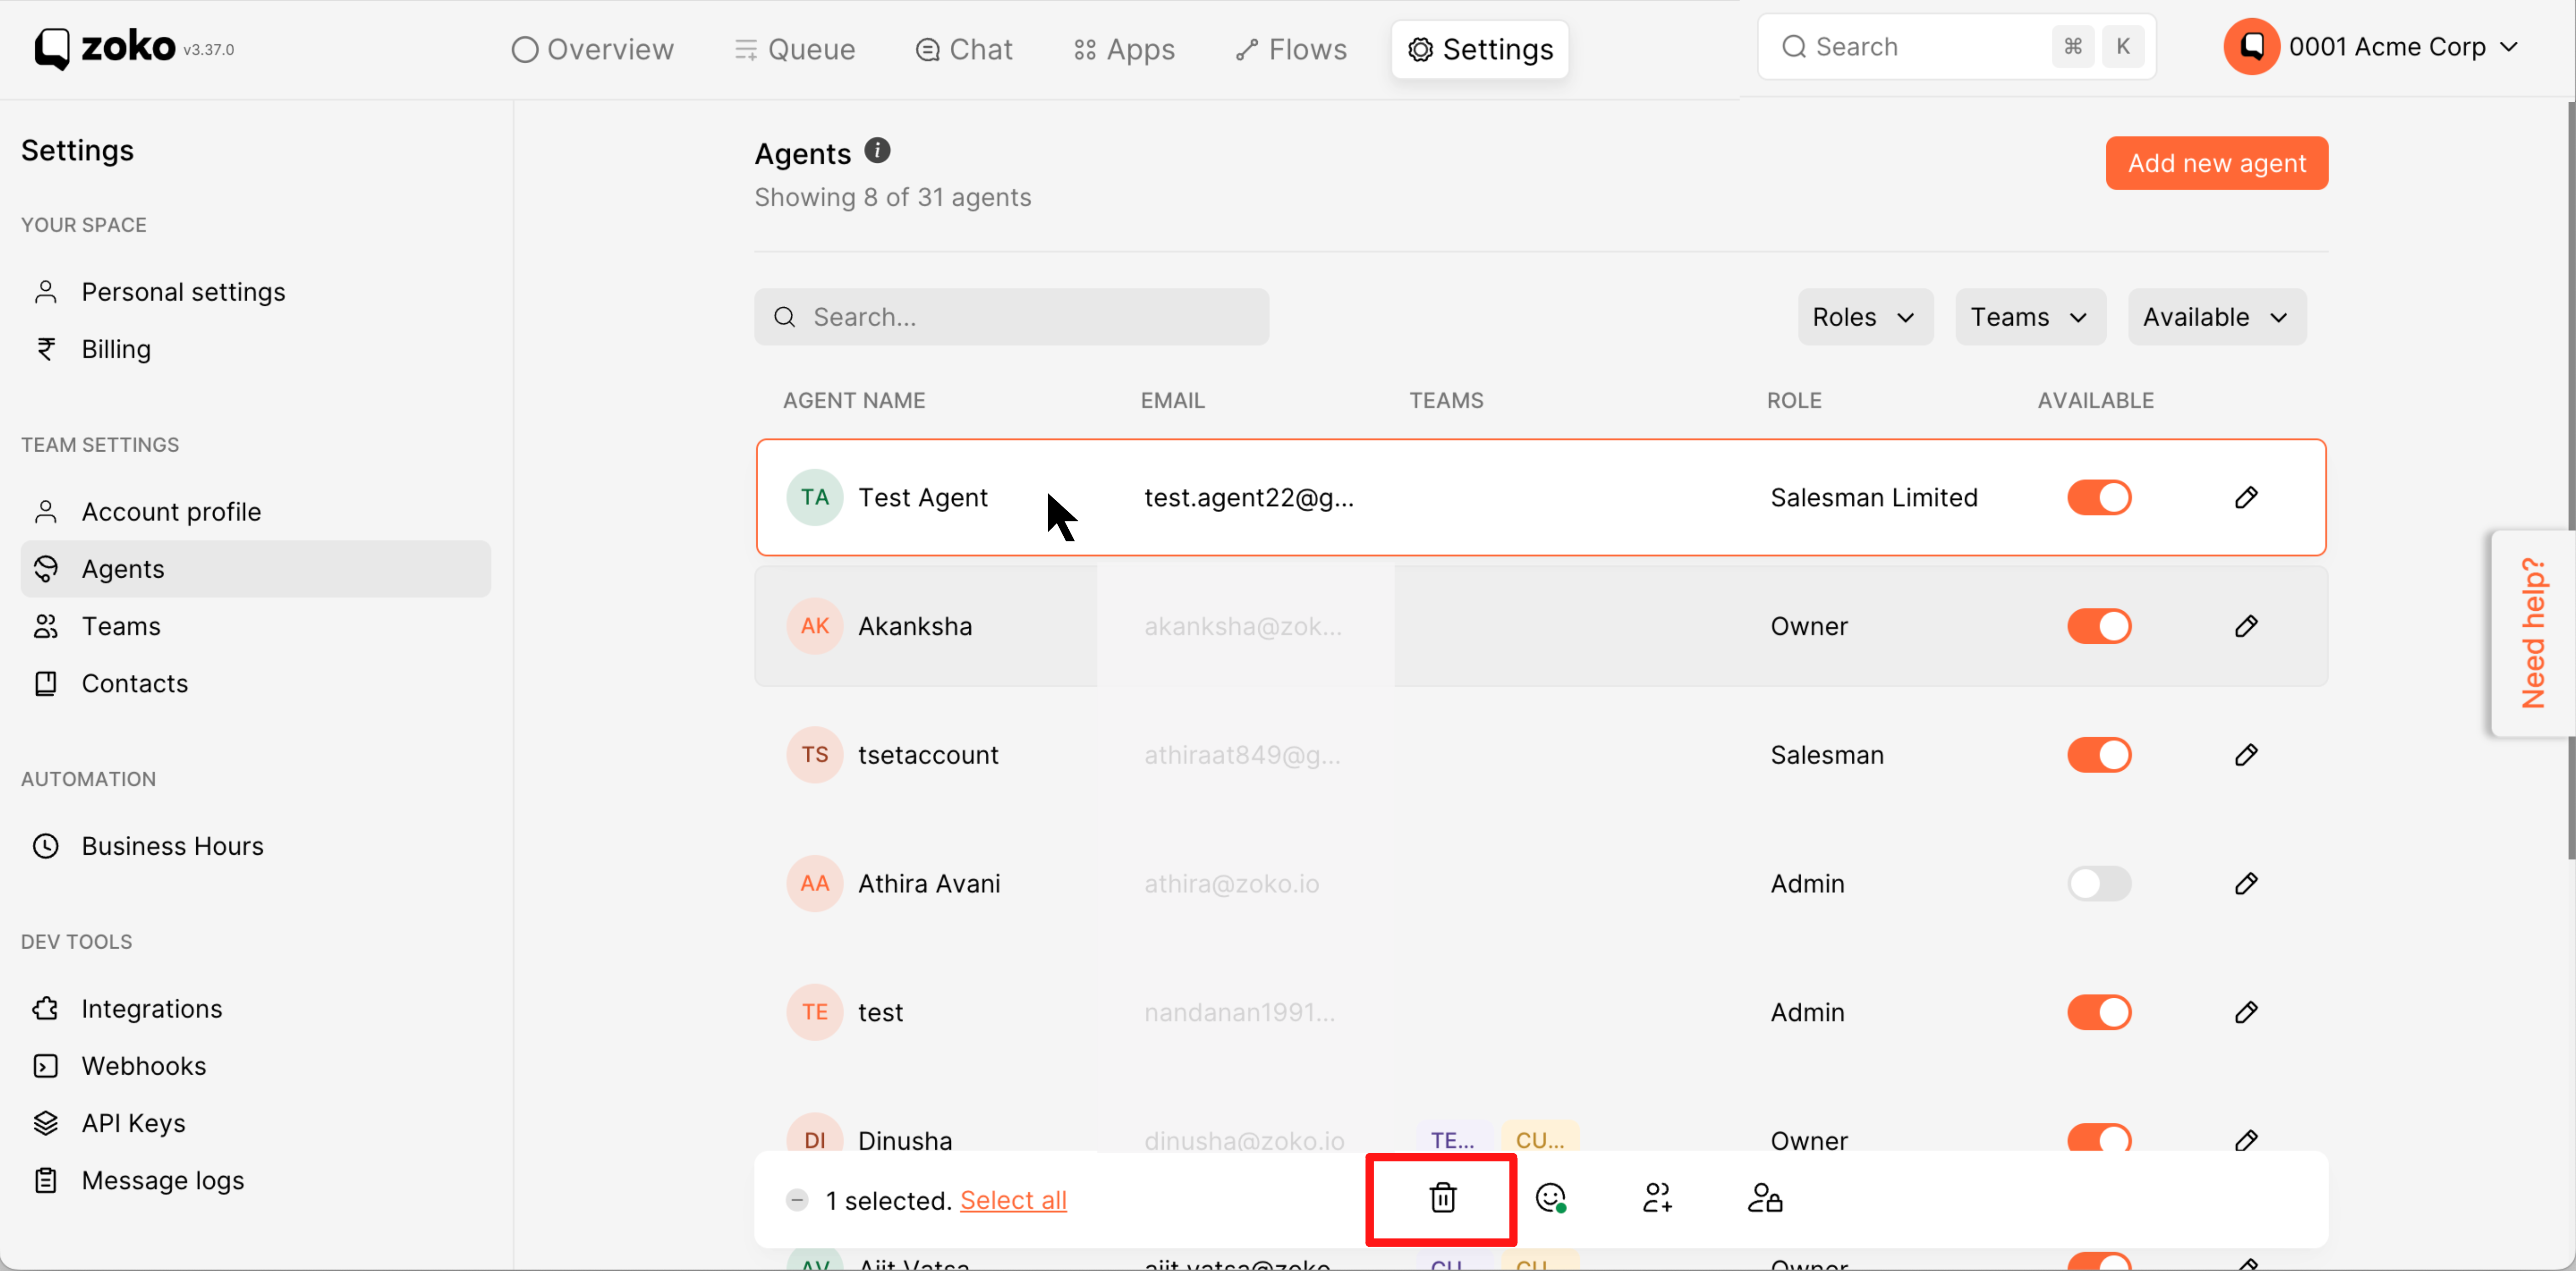This screenshot has height=1271, width=2576.
Task: Focus the global Search field
Action: (1956, 47)
